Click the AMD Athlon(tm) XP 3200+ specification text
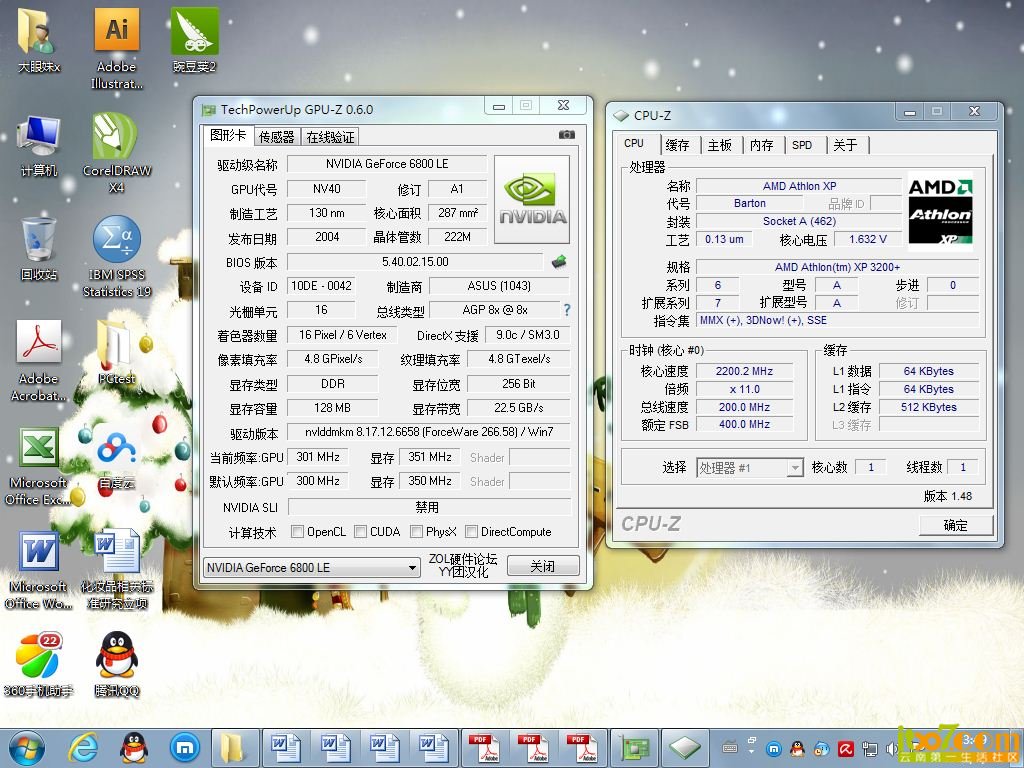The image size is (1024, 768). pos(837,267)
